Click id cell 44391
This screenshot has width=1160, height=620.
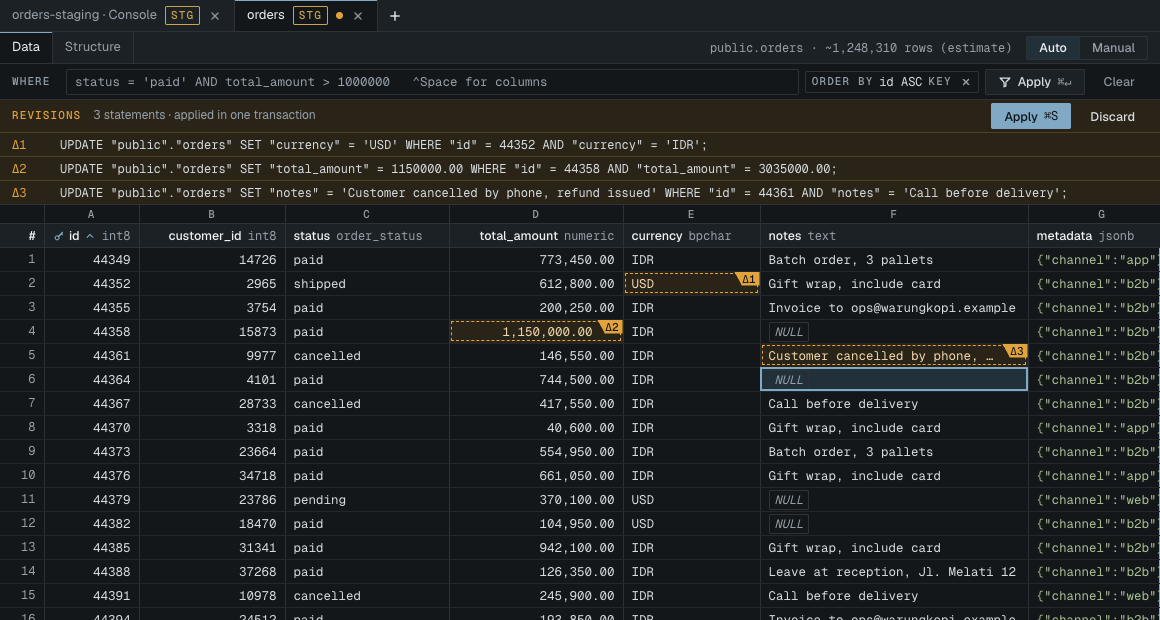tap(92, 596)
